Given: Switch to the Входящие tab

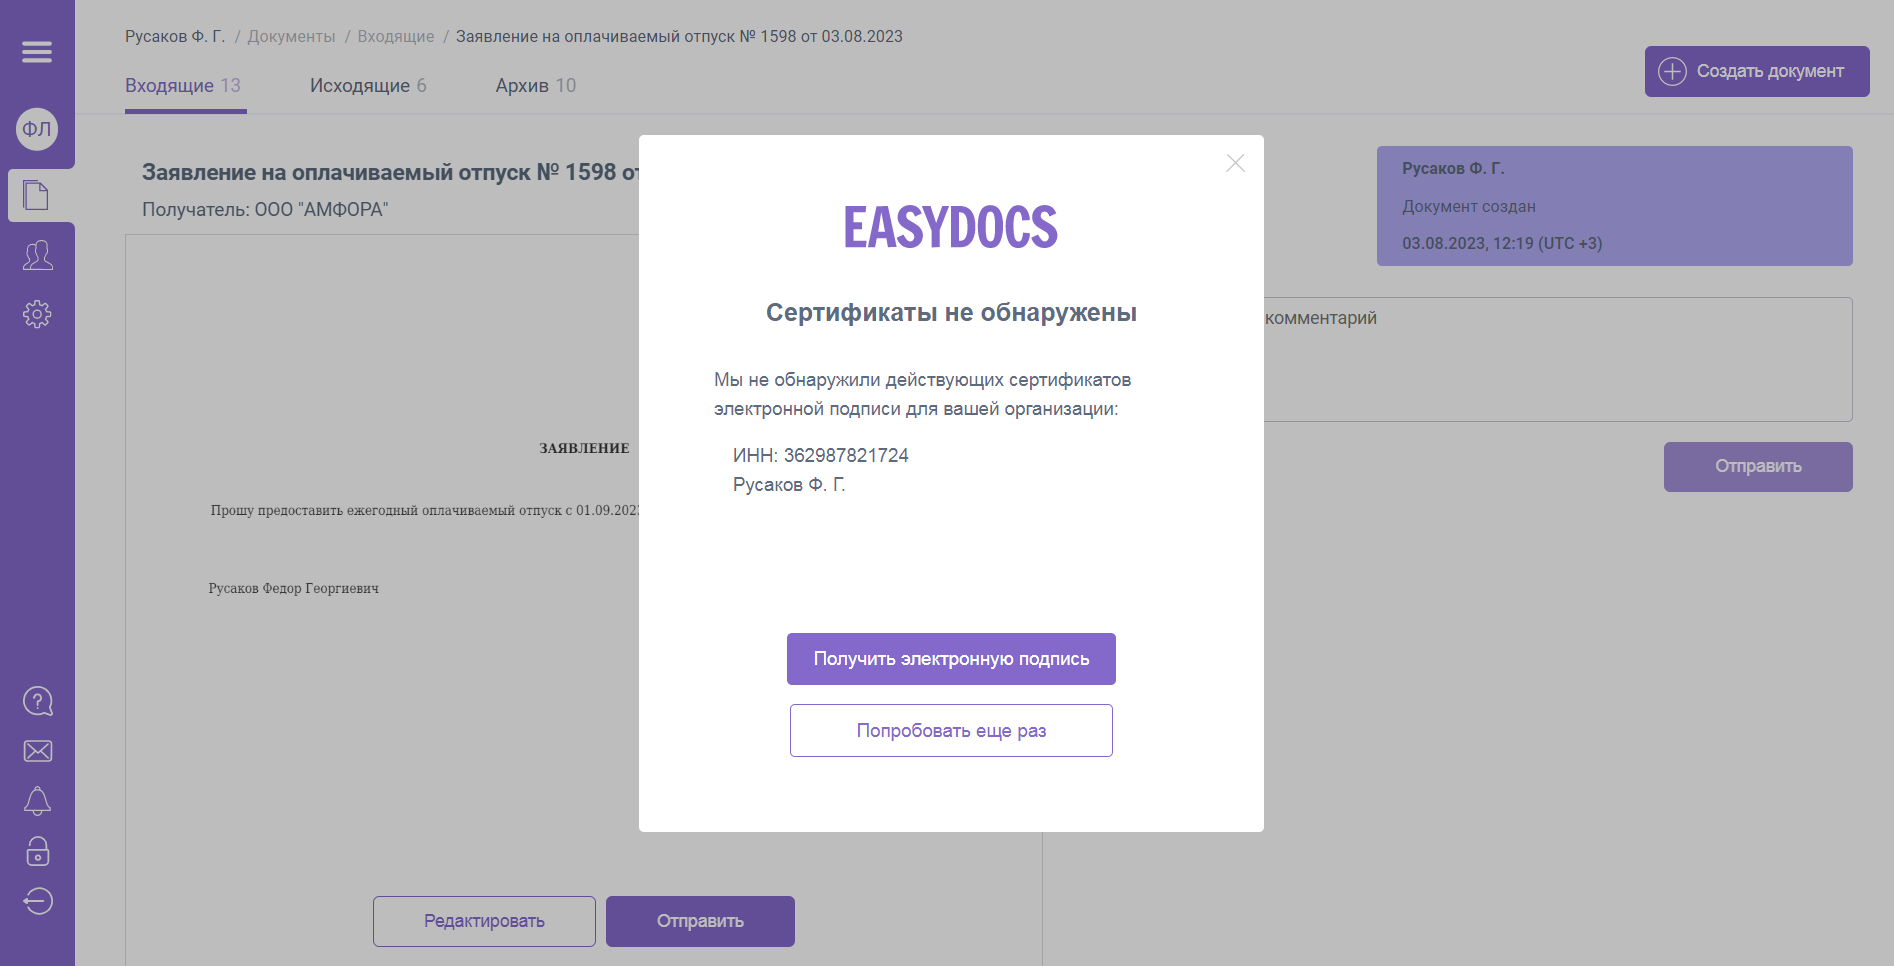Looking at the screenshot, I should click(184, 85).
